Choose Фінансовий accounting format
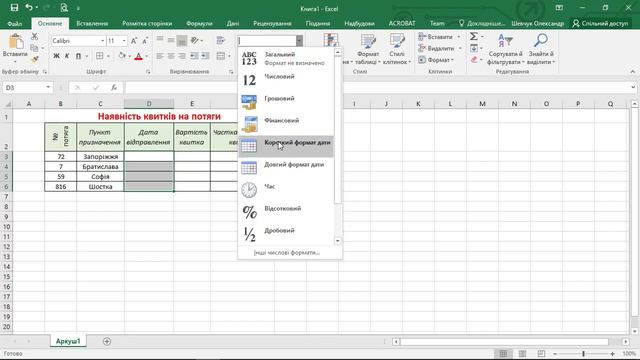640x360 pixels. coord(286,124)
